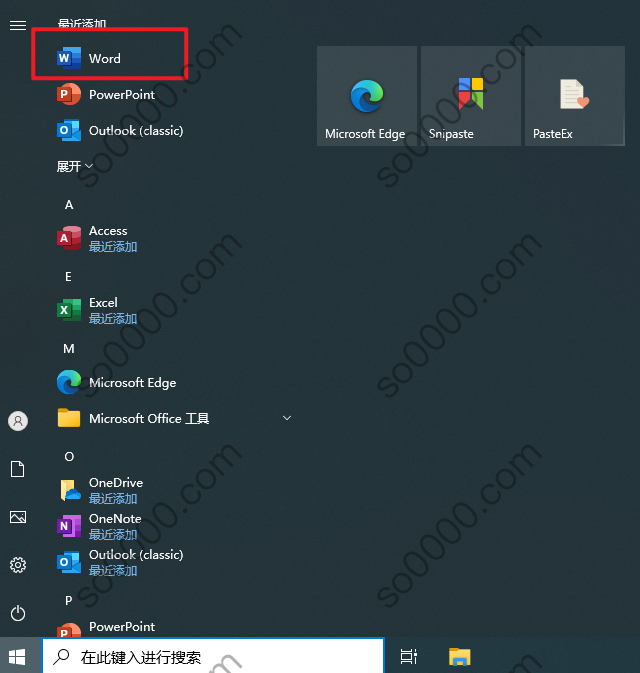Open the user account menu icon

(x=18, y=421)
